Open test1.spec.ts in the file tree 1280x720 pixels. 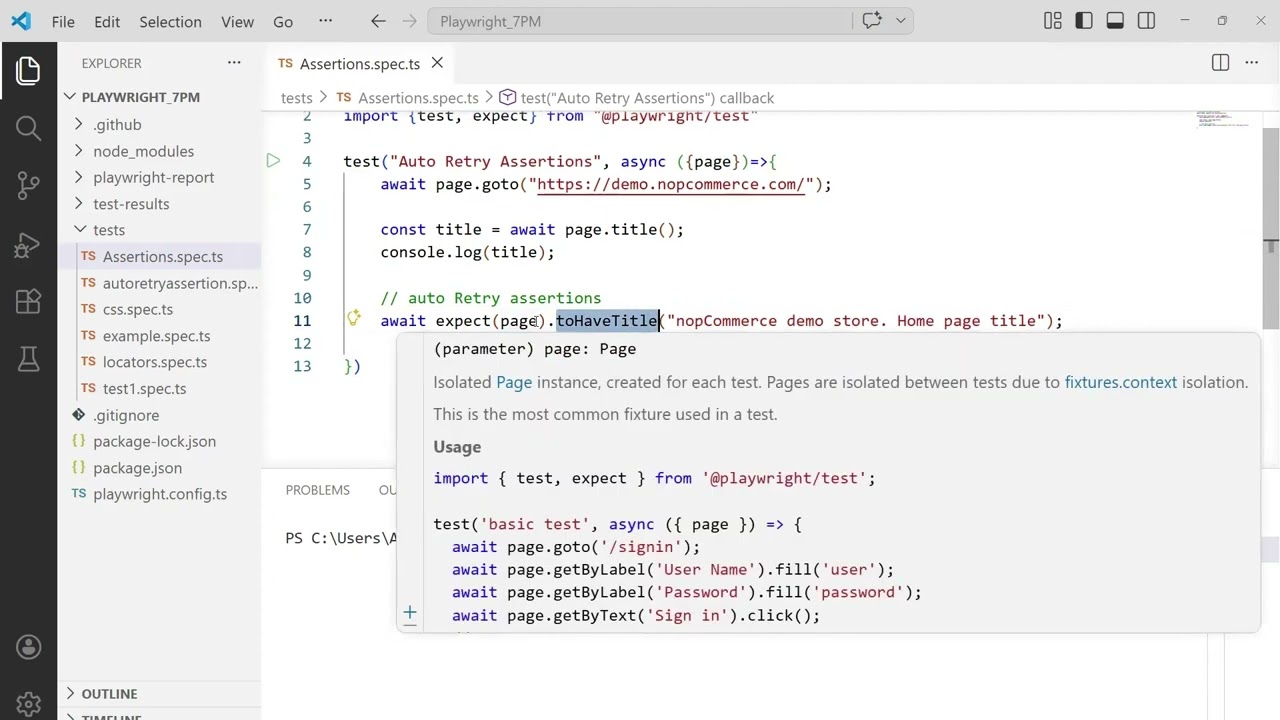(144, 389)
